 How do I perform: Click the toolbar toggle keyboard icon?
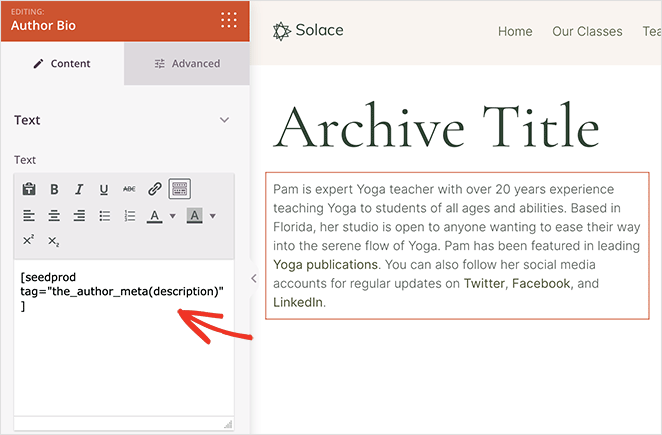[180, 189]
